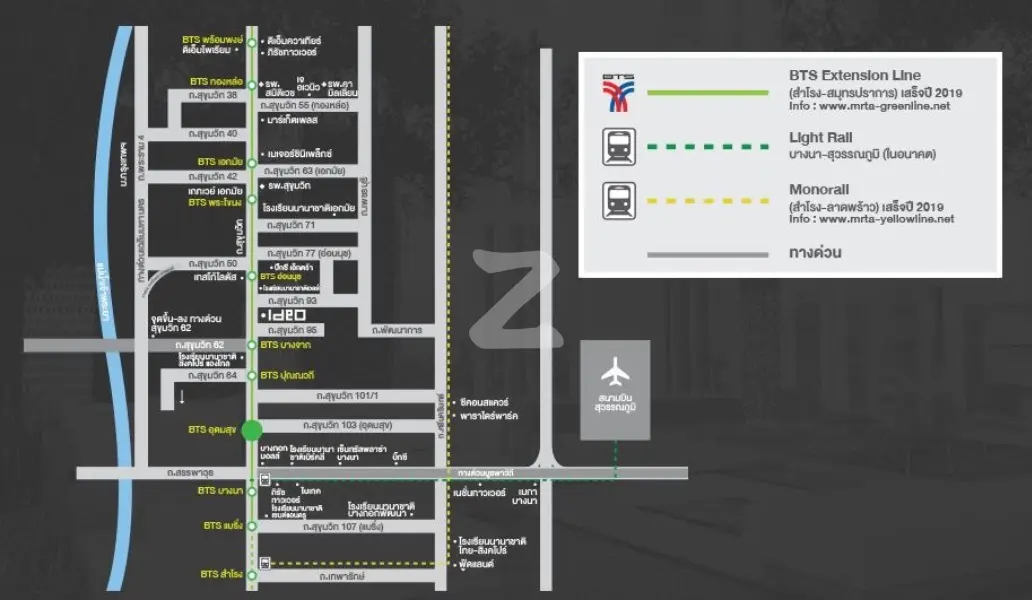This screenshot has height=600, width=1032.
Task: Click the ดิเอ็มควาเทียร์ landmark label
Action: (294, 41)
